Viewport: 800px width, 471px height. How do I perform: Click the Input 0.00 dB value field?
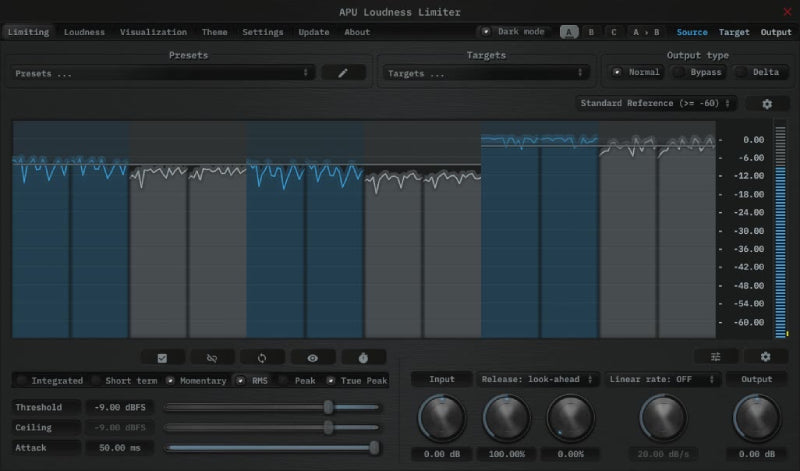pyautogui.click(x=442, y=454)
